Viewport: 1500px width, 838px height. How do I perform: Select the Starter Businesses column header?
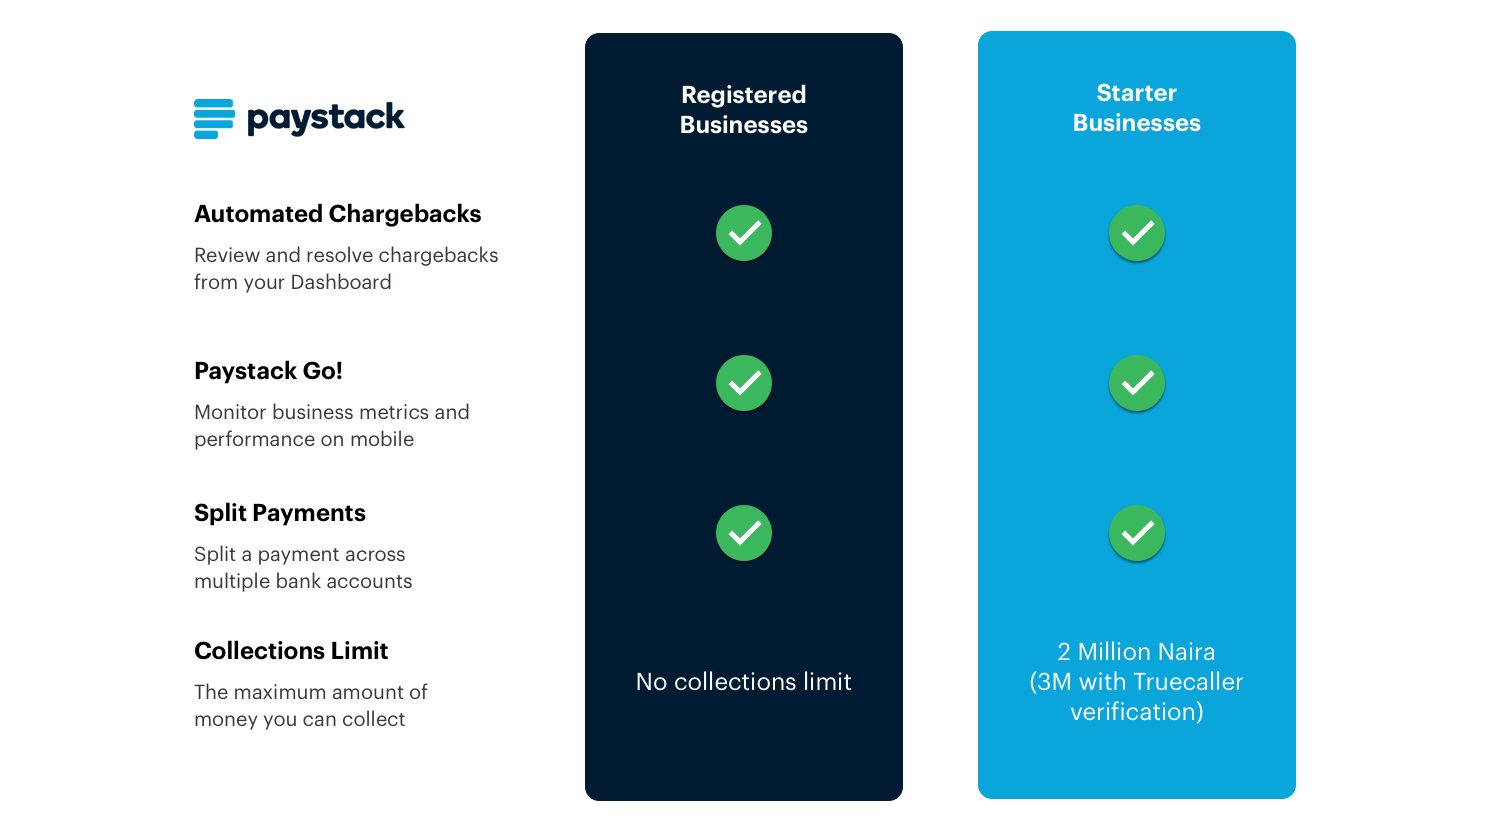click(x=1137, y=108)
